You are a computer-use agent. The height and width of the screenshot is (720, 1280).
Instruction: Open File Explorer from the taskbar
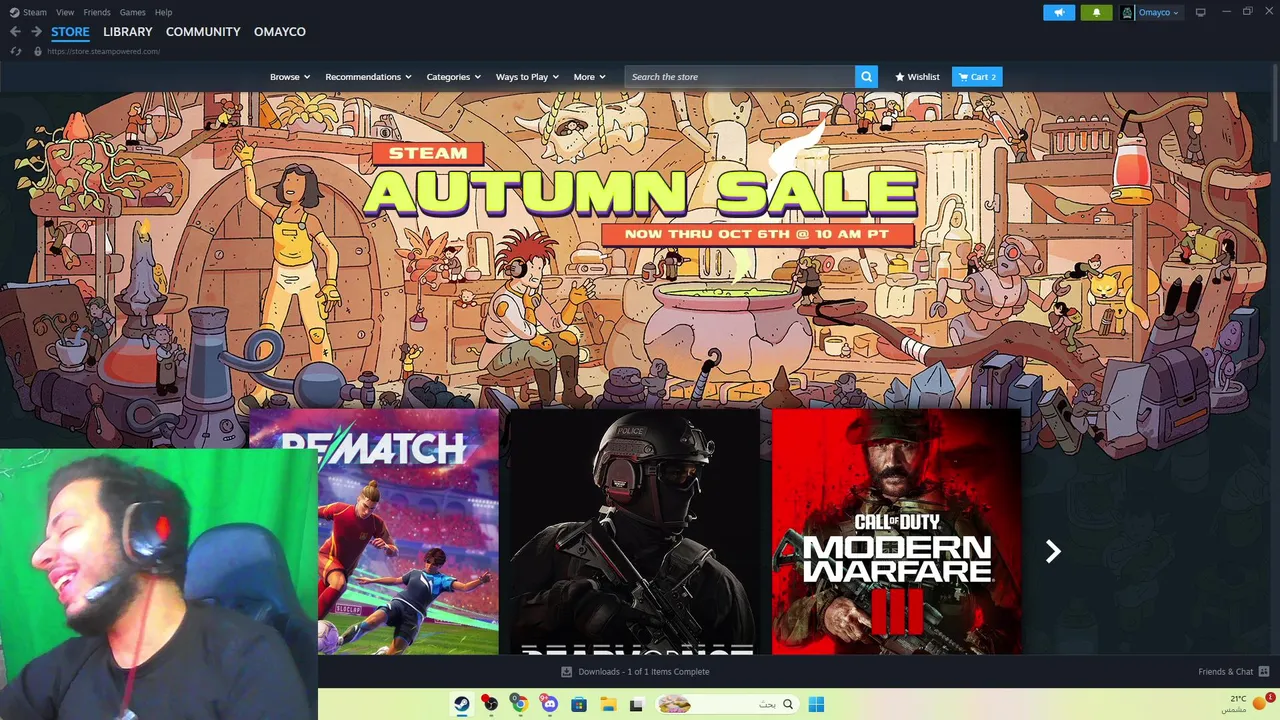[x=608, y=704]
